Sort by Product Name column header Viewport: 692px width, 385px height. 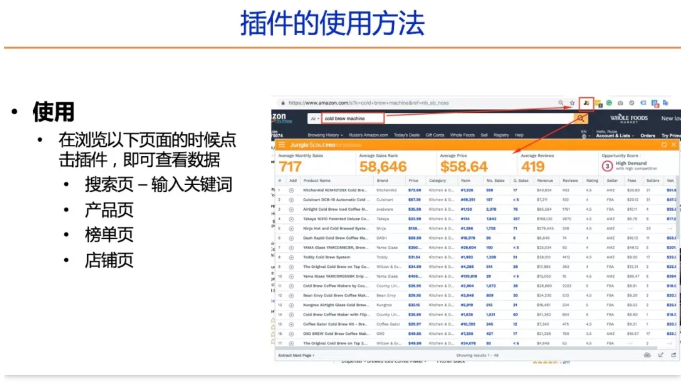click(x=317, y=181)
